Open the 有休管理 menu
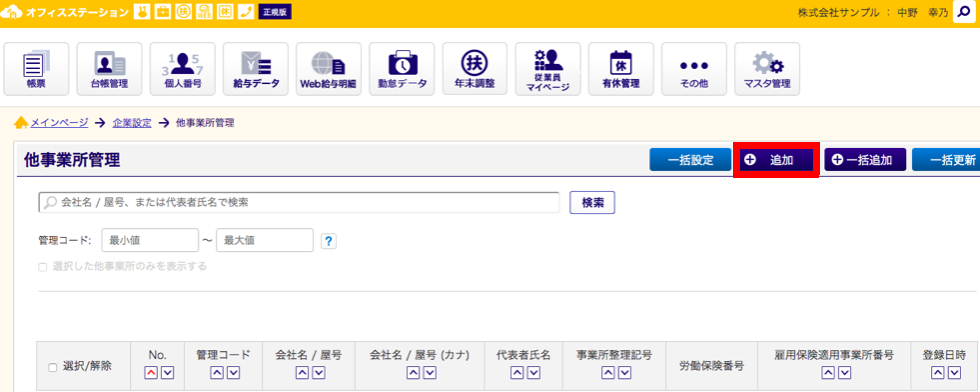Screen dimensions: 980x392 click(x=621, y=69)
